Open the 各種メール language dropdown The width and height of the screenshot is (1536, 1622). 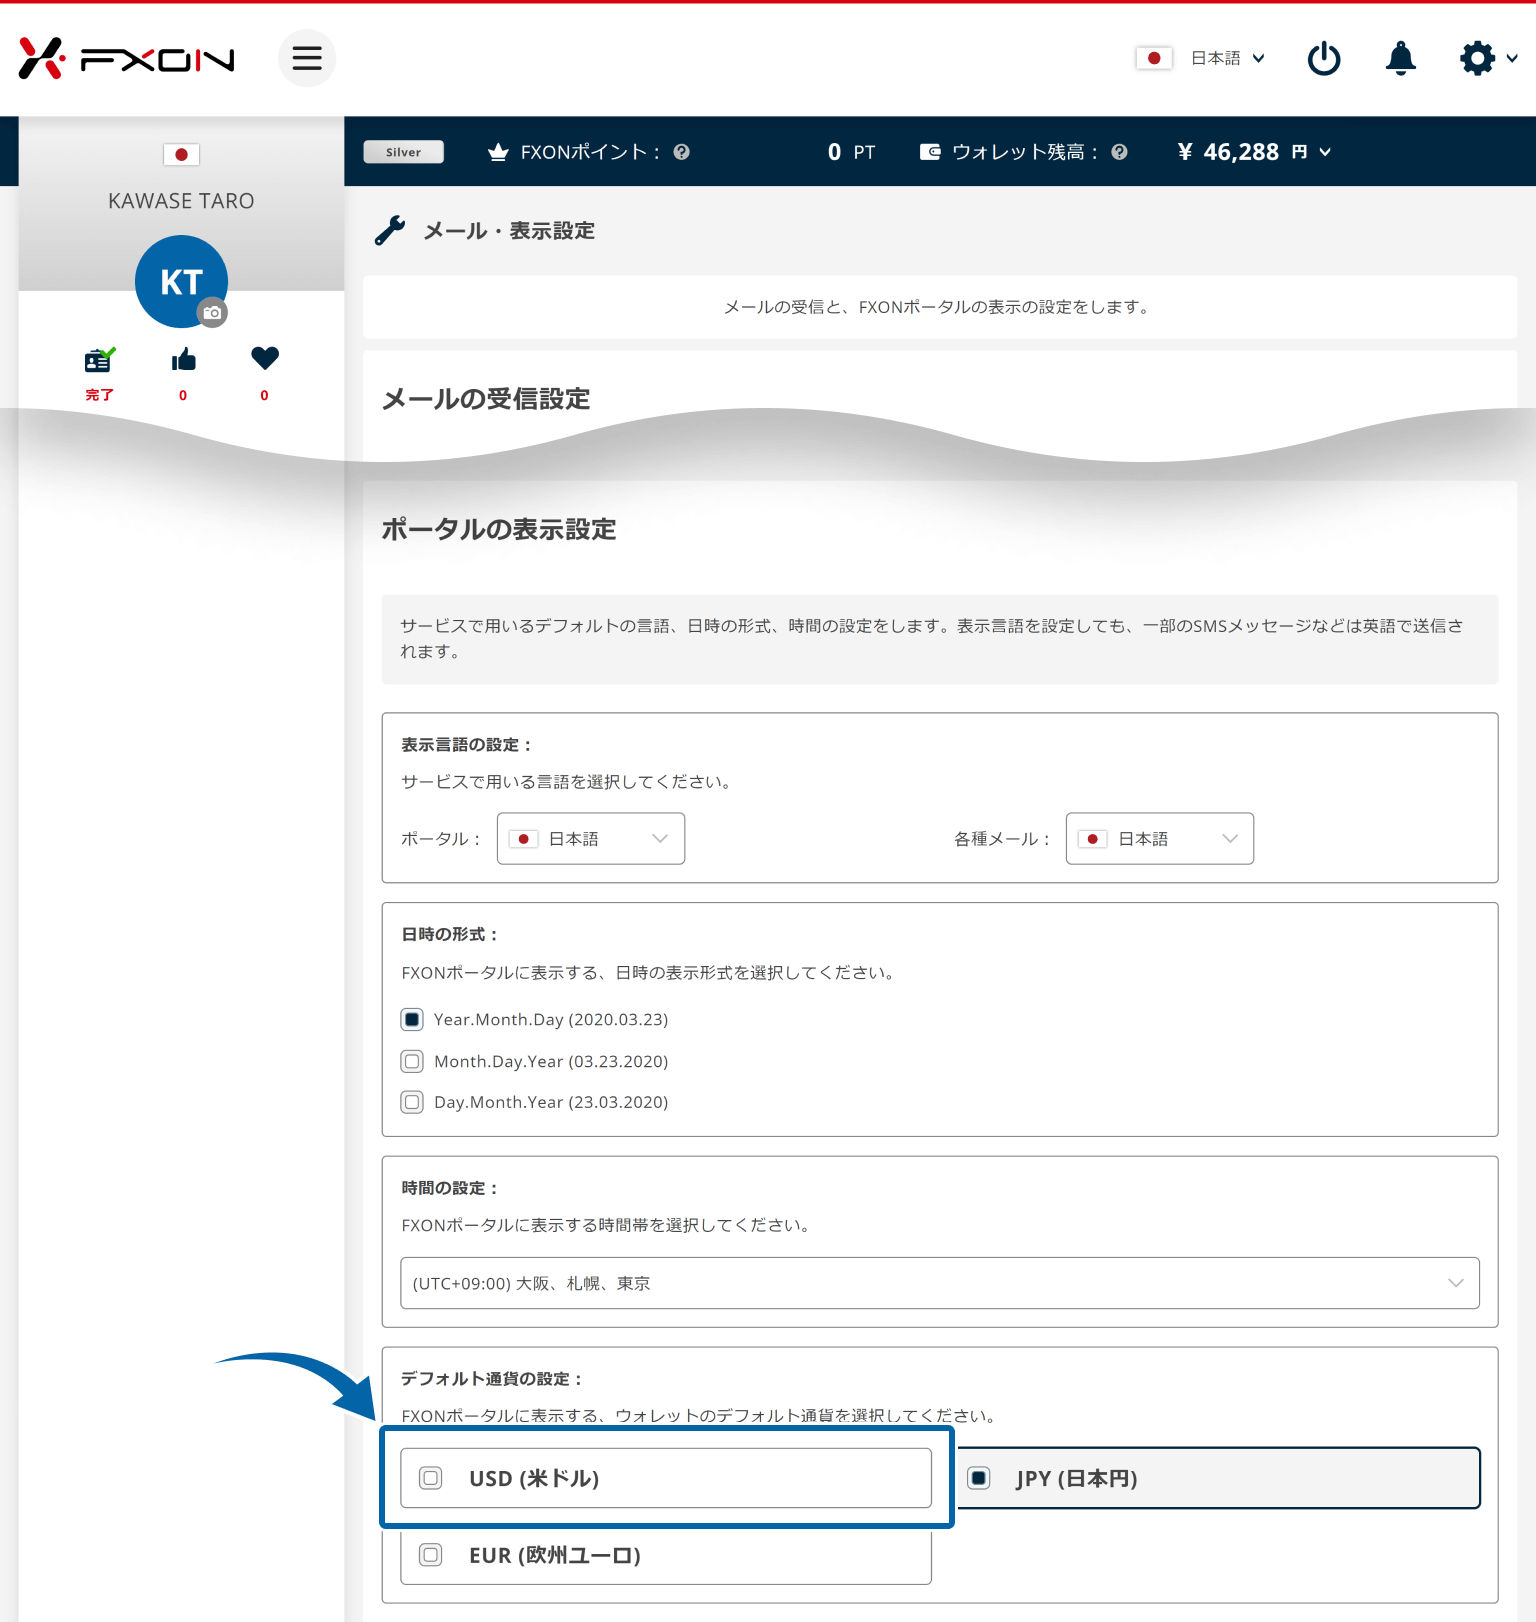pos(1160,838)
